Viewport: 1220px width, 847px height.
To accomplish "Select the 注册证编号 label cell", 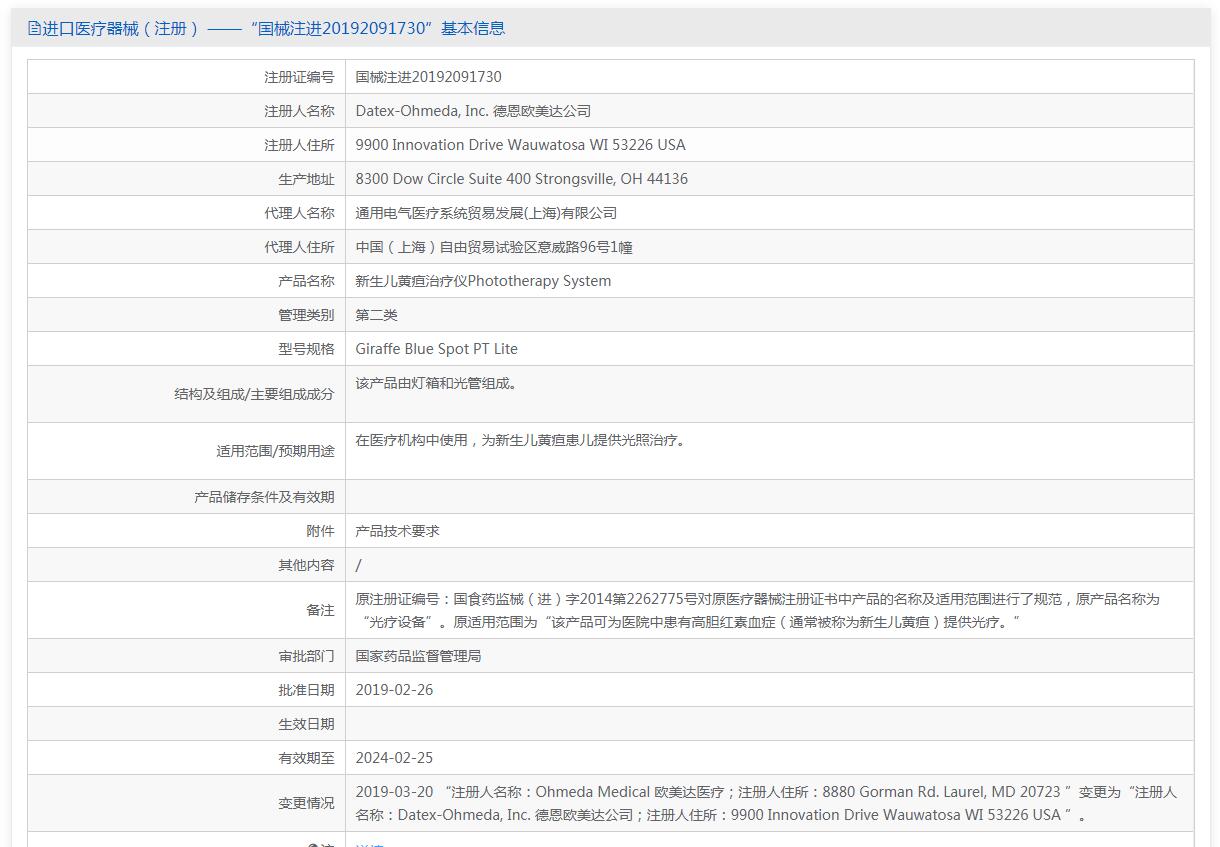I will [186, 77].
